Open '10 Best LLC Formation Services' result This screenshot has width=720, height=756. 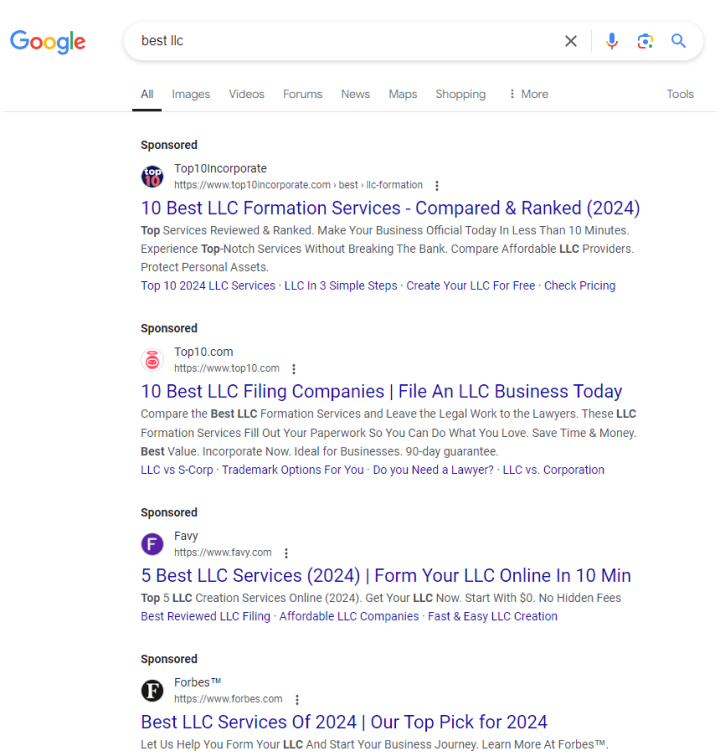pyautogui.click(x=390, y=208)
